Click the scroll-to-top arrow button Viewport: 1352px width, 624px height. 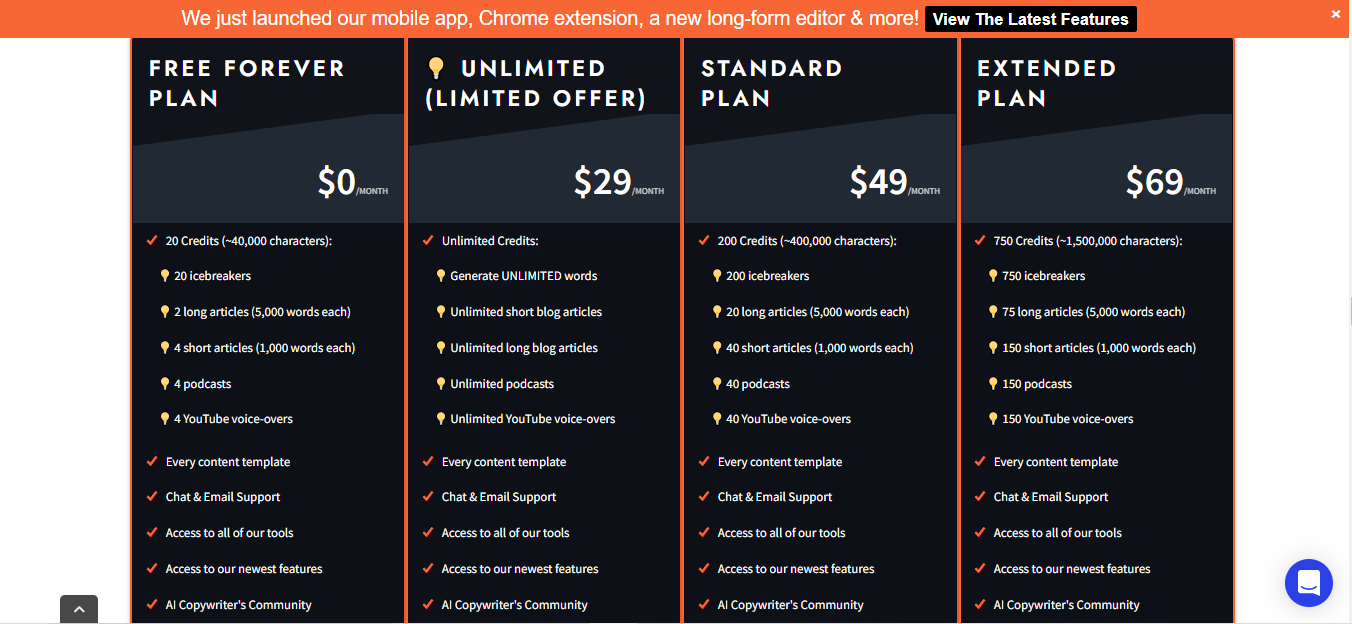tap(79, 609)
